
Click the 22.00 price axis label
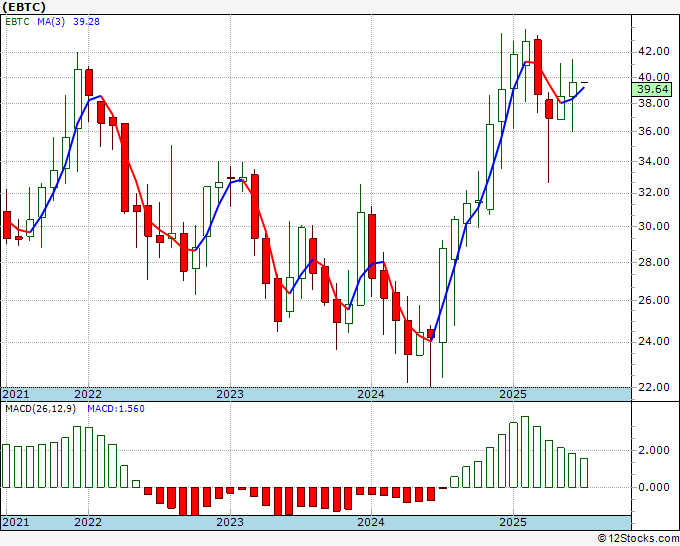[x=654, y=387]
